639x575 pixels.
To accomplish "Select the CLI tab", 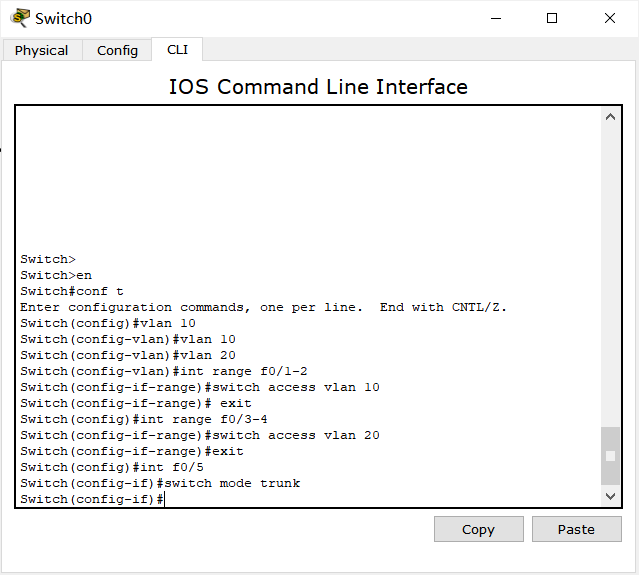I will 177,49.
